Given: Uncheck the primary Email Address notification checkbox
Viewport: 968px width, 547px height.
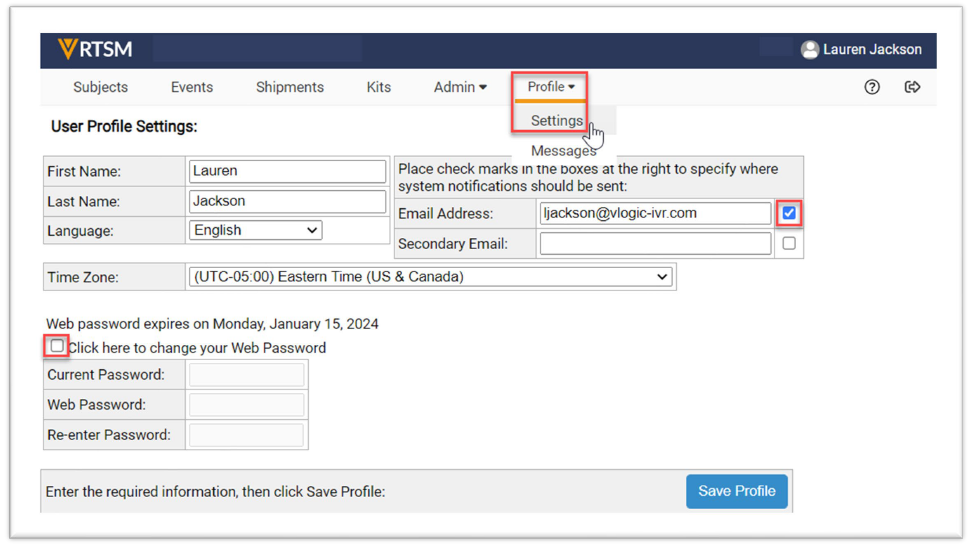Looking at the screenshot, I should tap(789, 213).
